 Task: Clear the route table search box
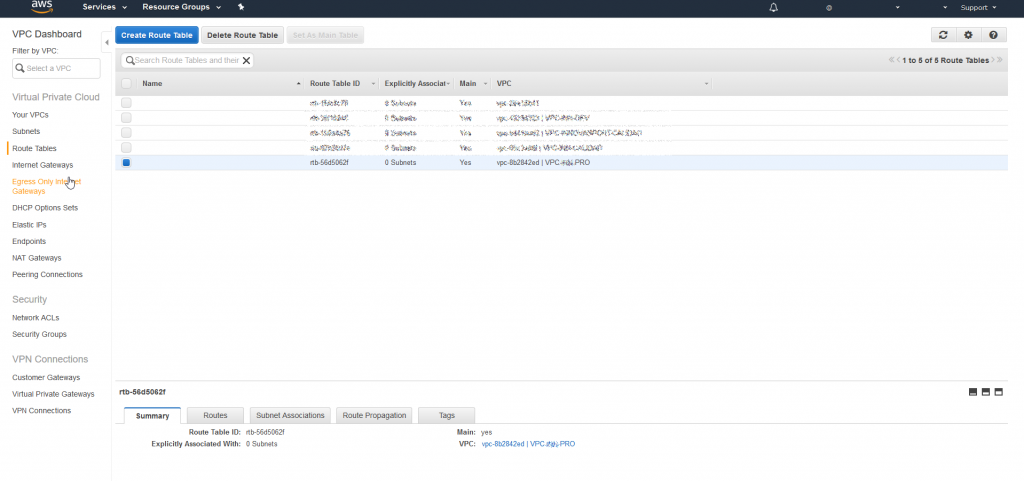pos(246,60)
